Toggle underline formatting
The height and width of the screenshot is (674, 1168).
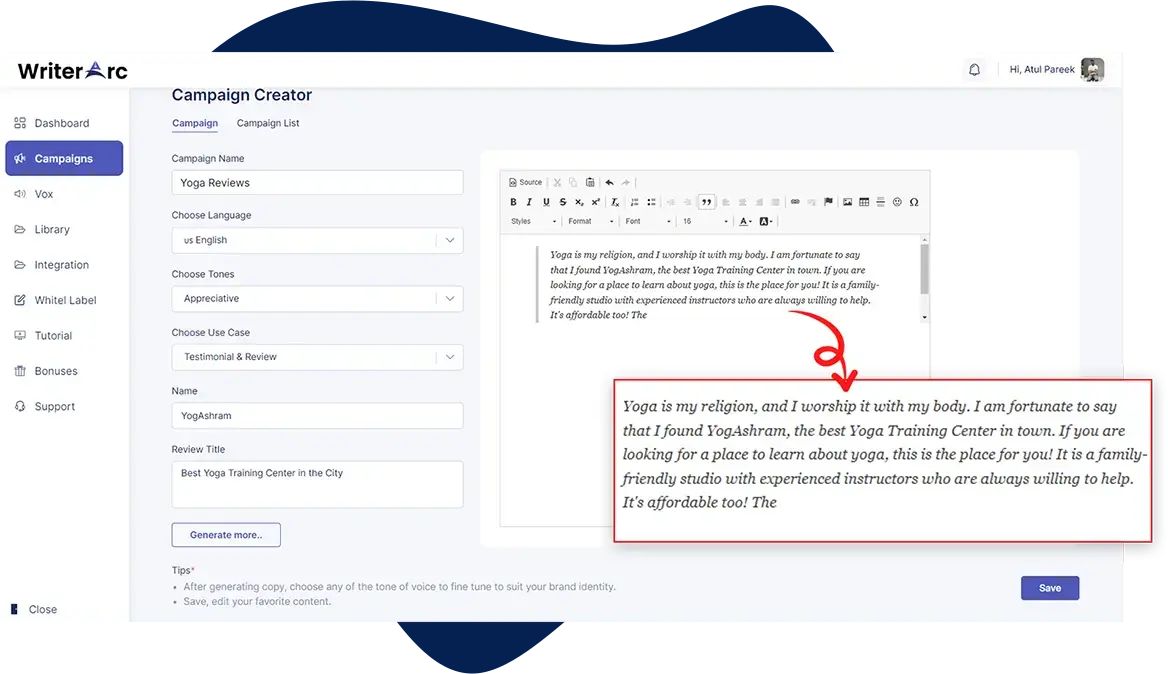point(546,202)
